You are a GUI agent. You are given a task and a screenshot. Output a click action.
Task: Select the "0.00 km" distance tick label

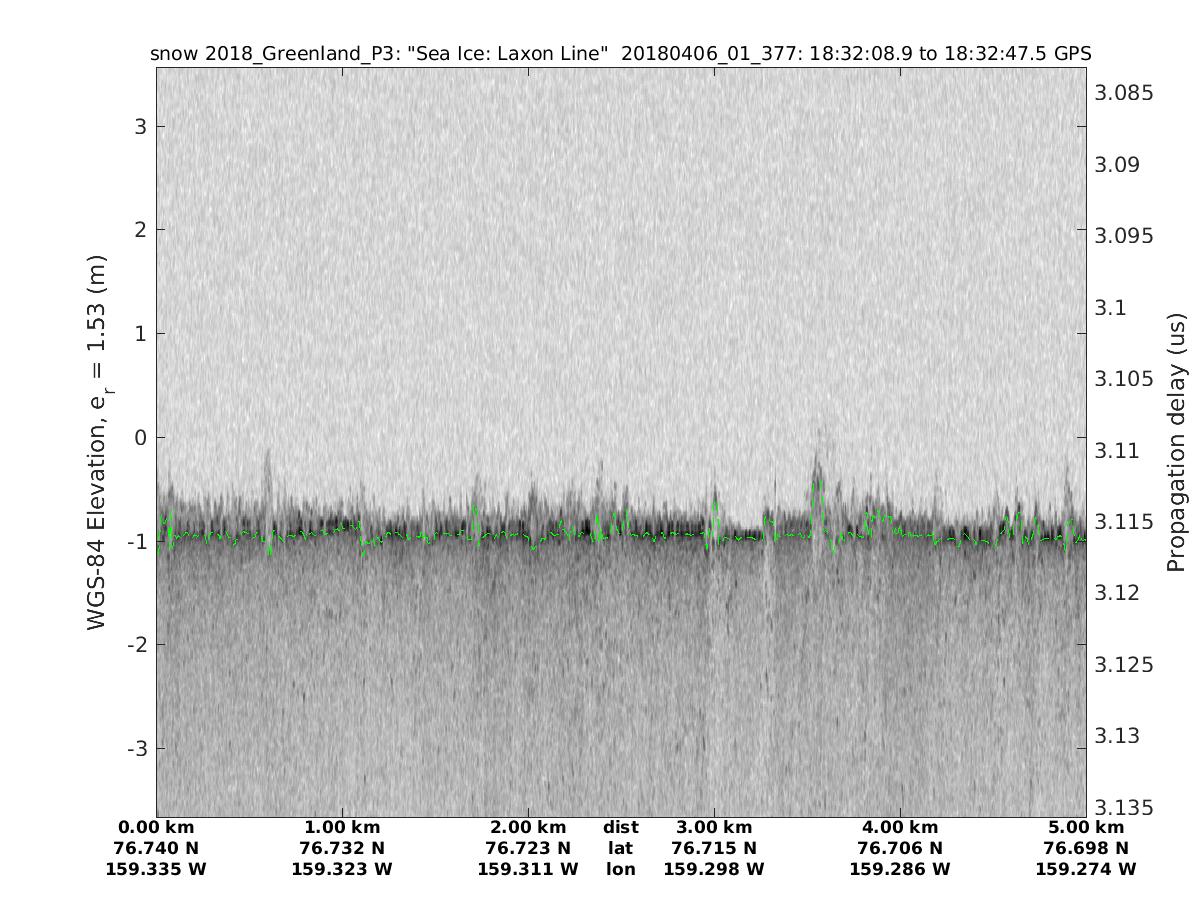(x=156, y=828)
